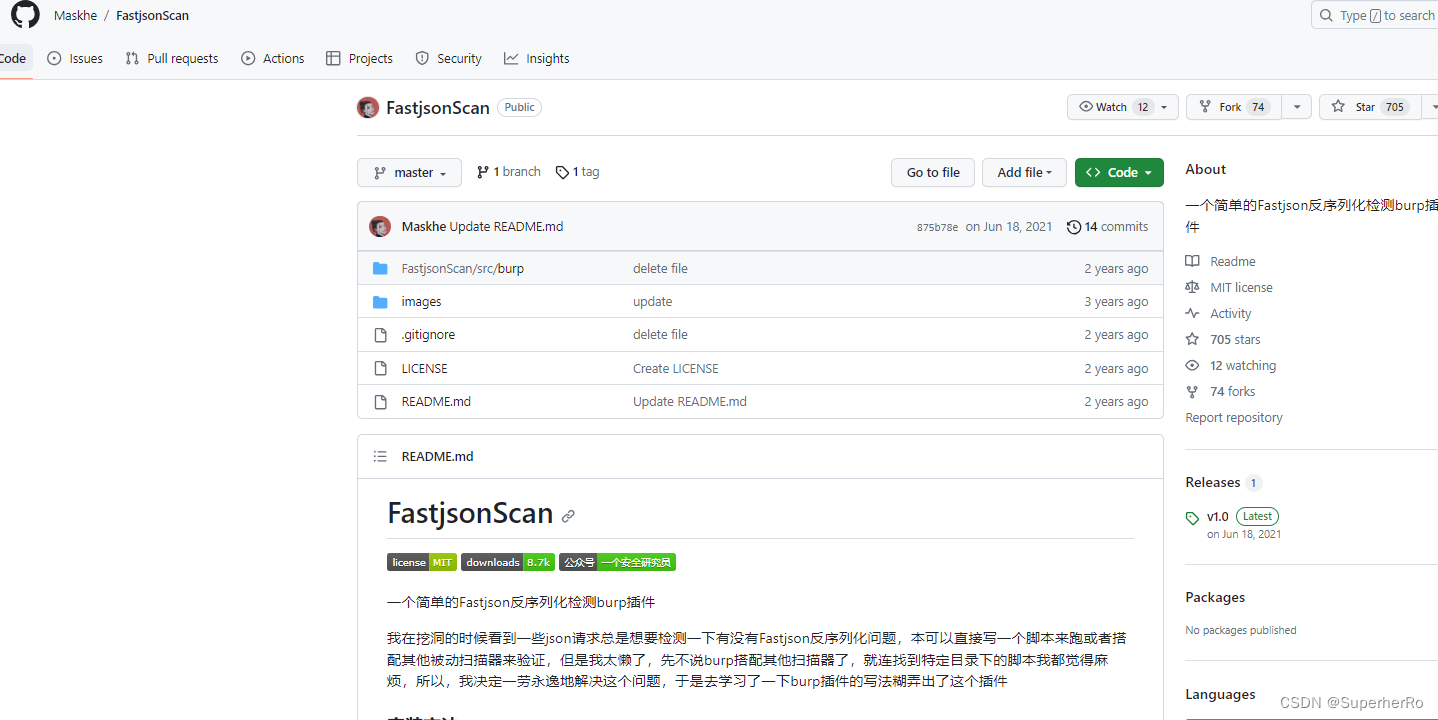The height and width of the screenshot is (720, 1438).
Task: Click the Watch eye icon
Action: point(1085,107)
